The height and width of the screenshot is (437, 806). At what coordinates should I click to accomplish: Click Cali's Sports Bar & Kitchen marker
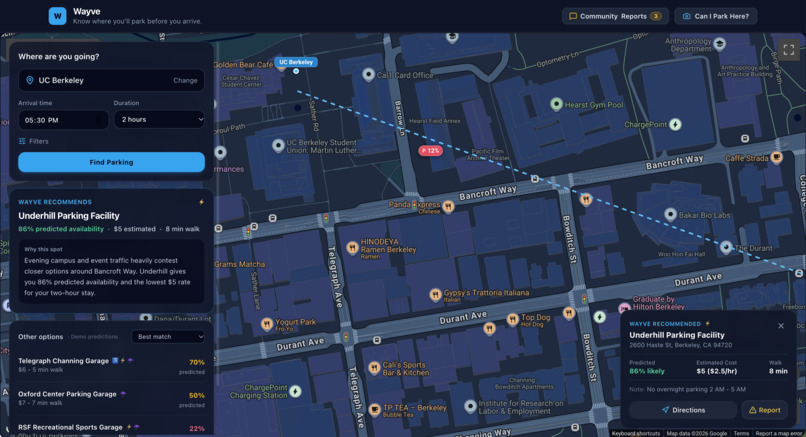[374, 368]
